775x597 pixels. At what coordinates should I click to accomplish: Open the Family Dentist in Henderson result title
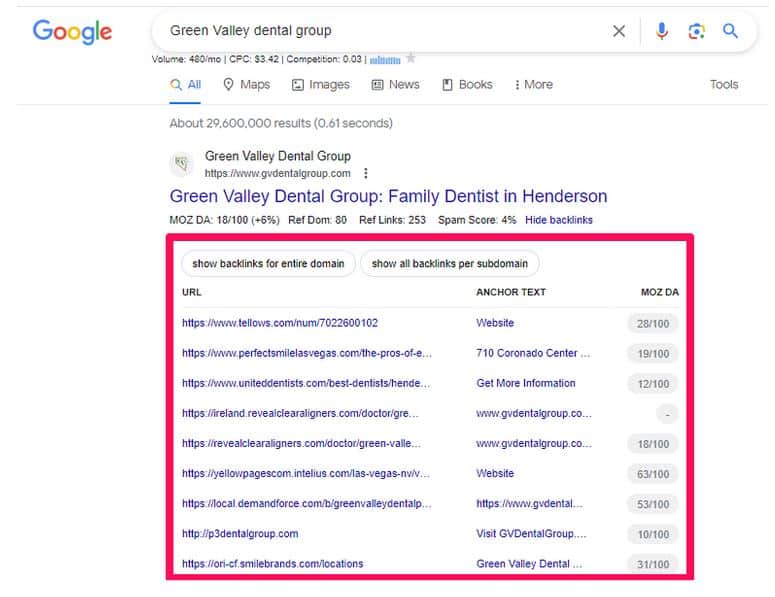click(388, 196)
